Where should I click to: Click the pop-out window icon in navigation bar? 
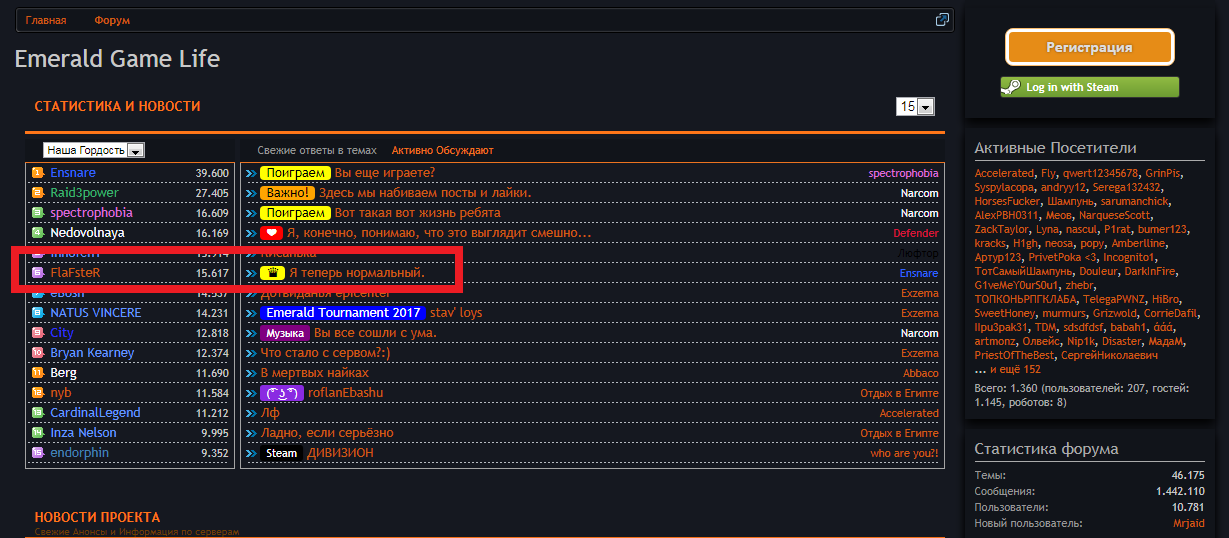click(x=941, y=20)
